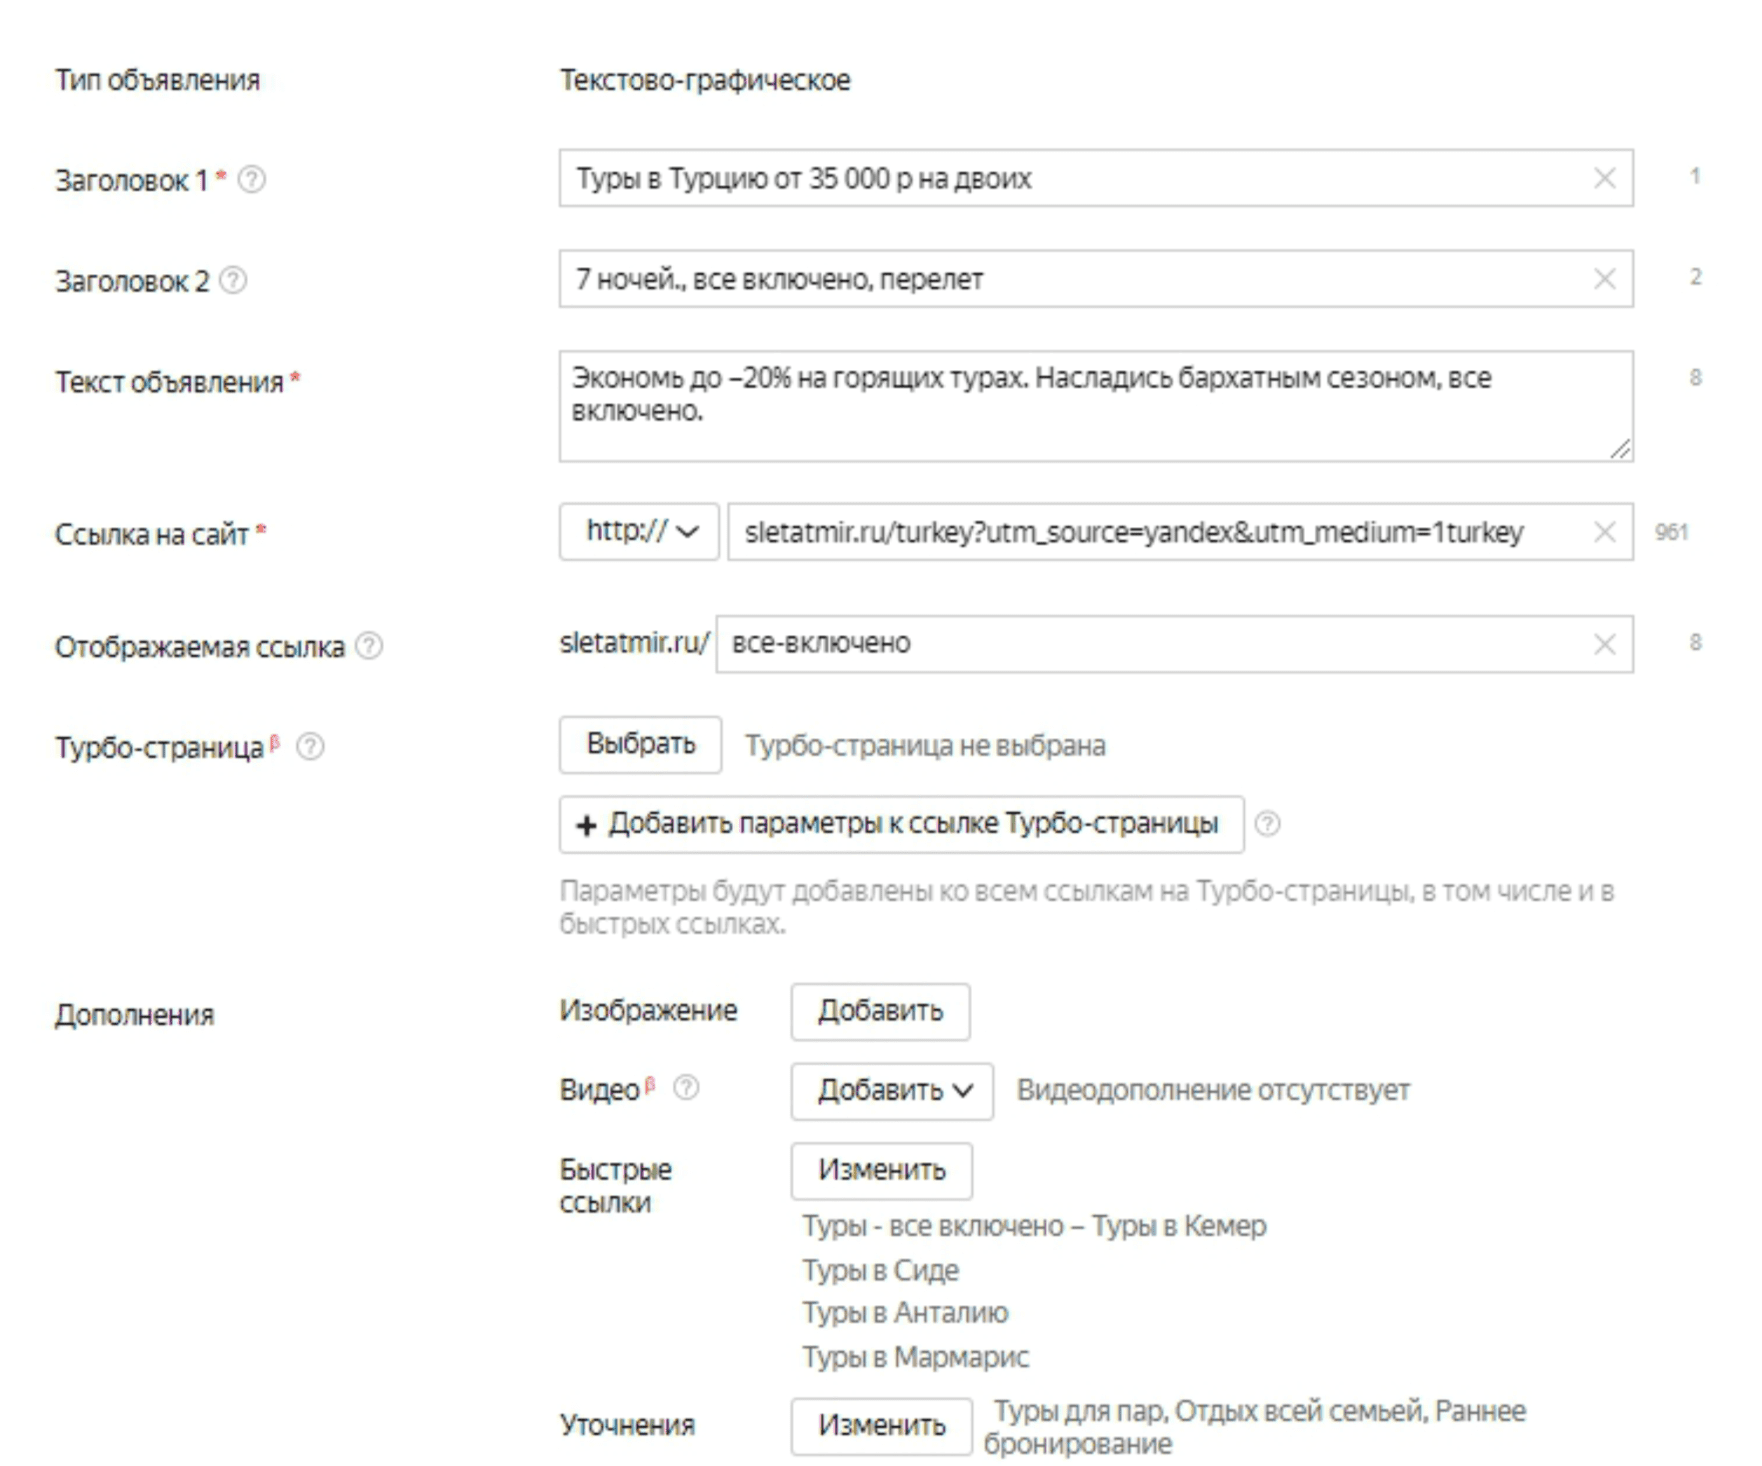Click Изменить for Быстрые ссылки

coord(881,1170)
